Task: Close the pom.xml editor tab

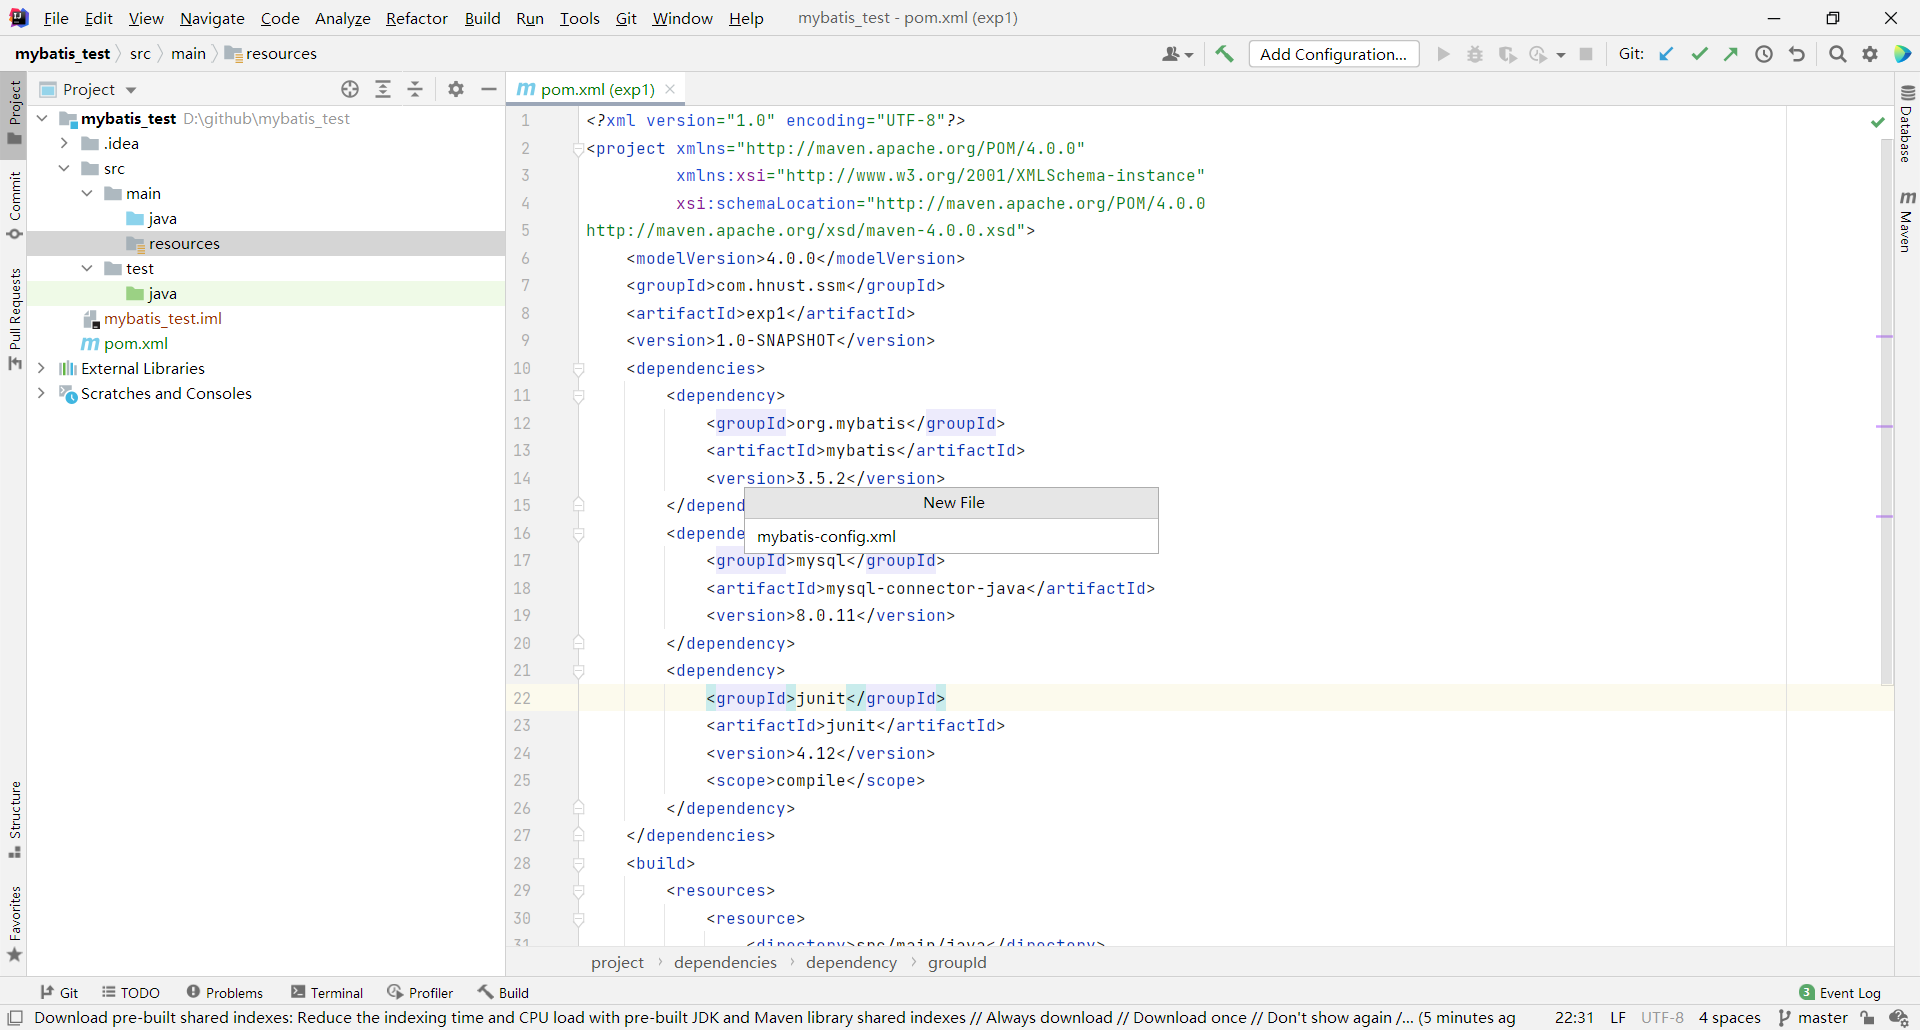Action: (670, 89)
